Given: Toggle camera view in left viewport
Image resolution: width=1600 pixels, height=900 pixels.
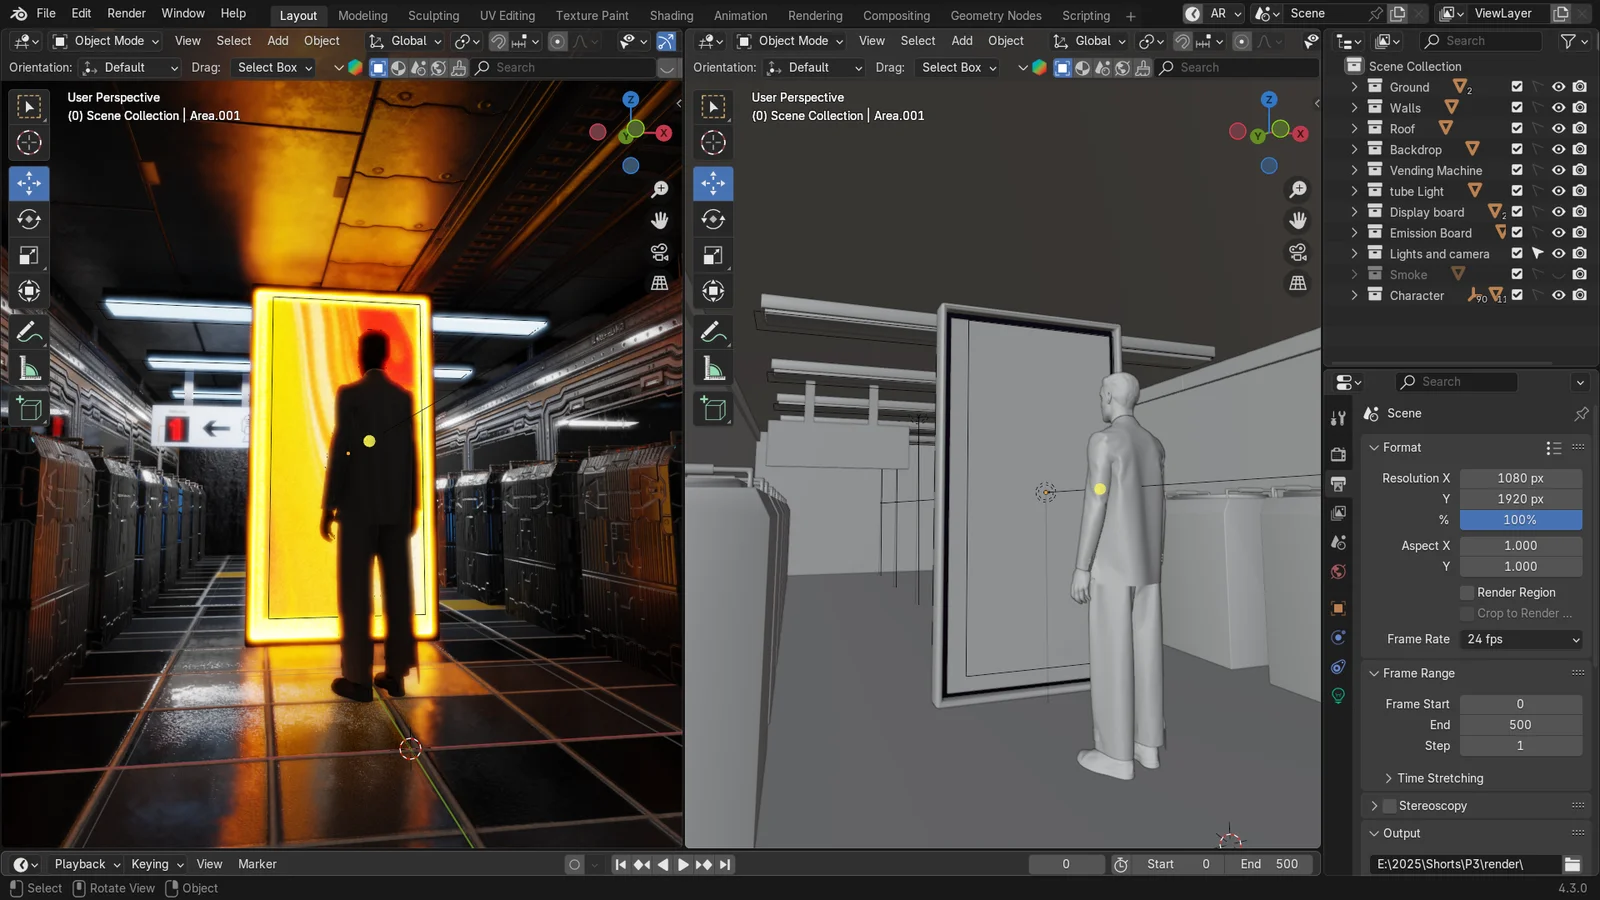Looking at the screenshot, I should [x=659, y=252].
